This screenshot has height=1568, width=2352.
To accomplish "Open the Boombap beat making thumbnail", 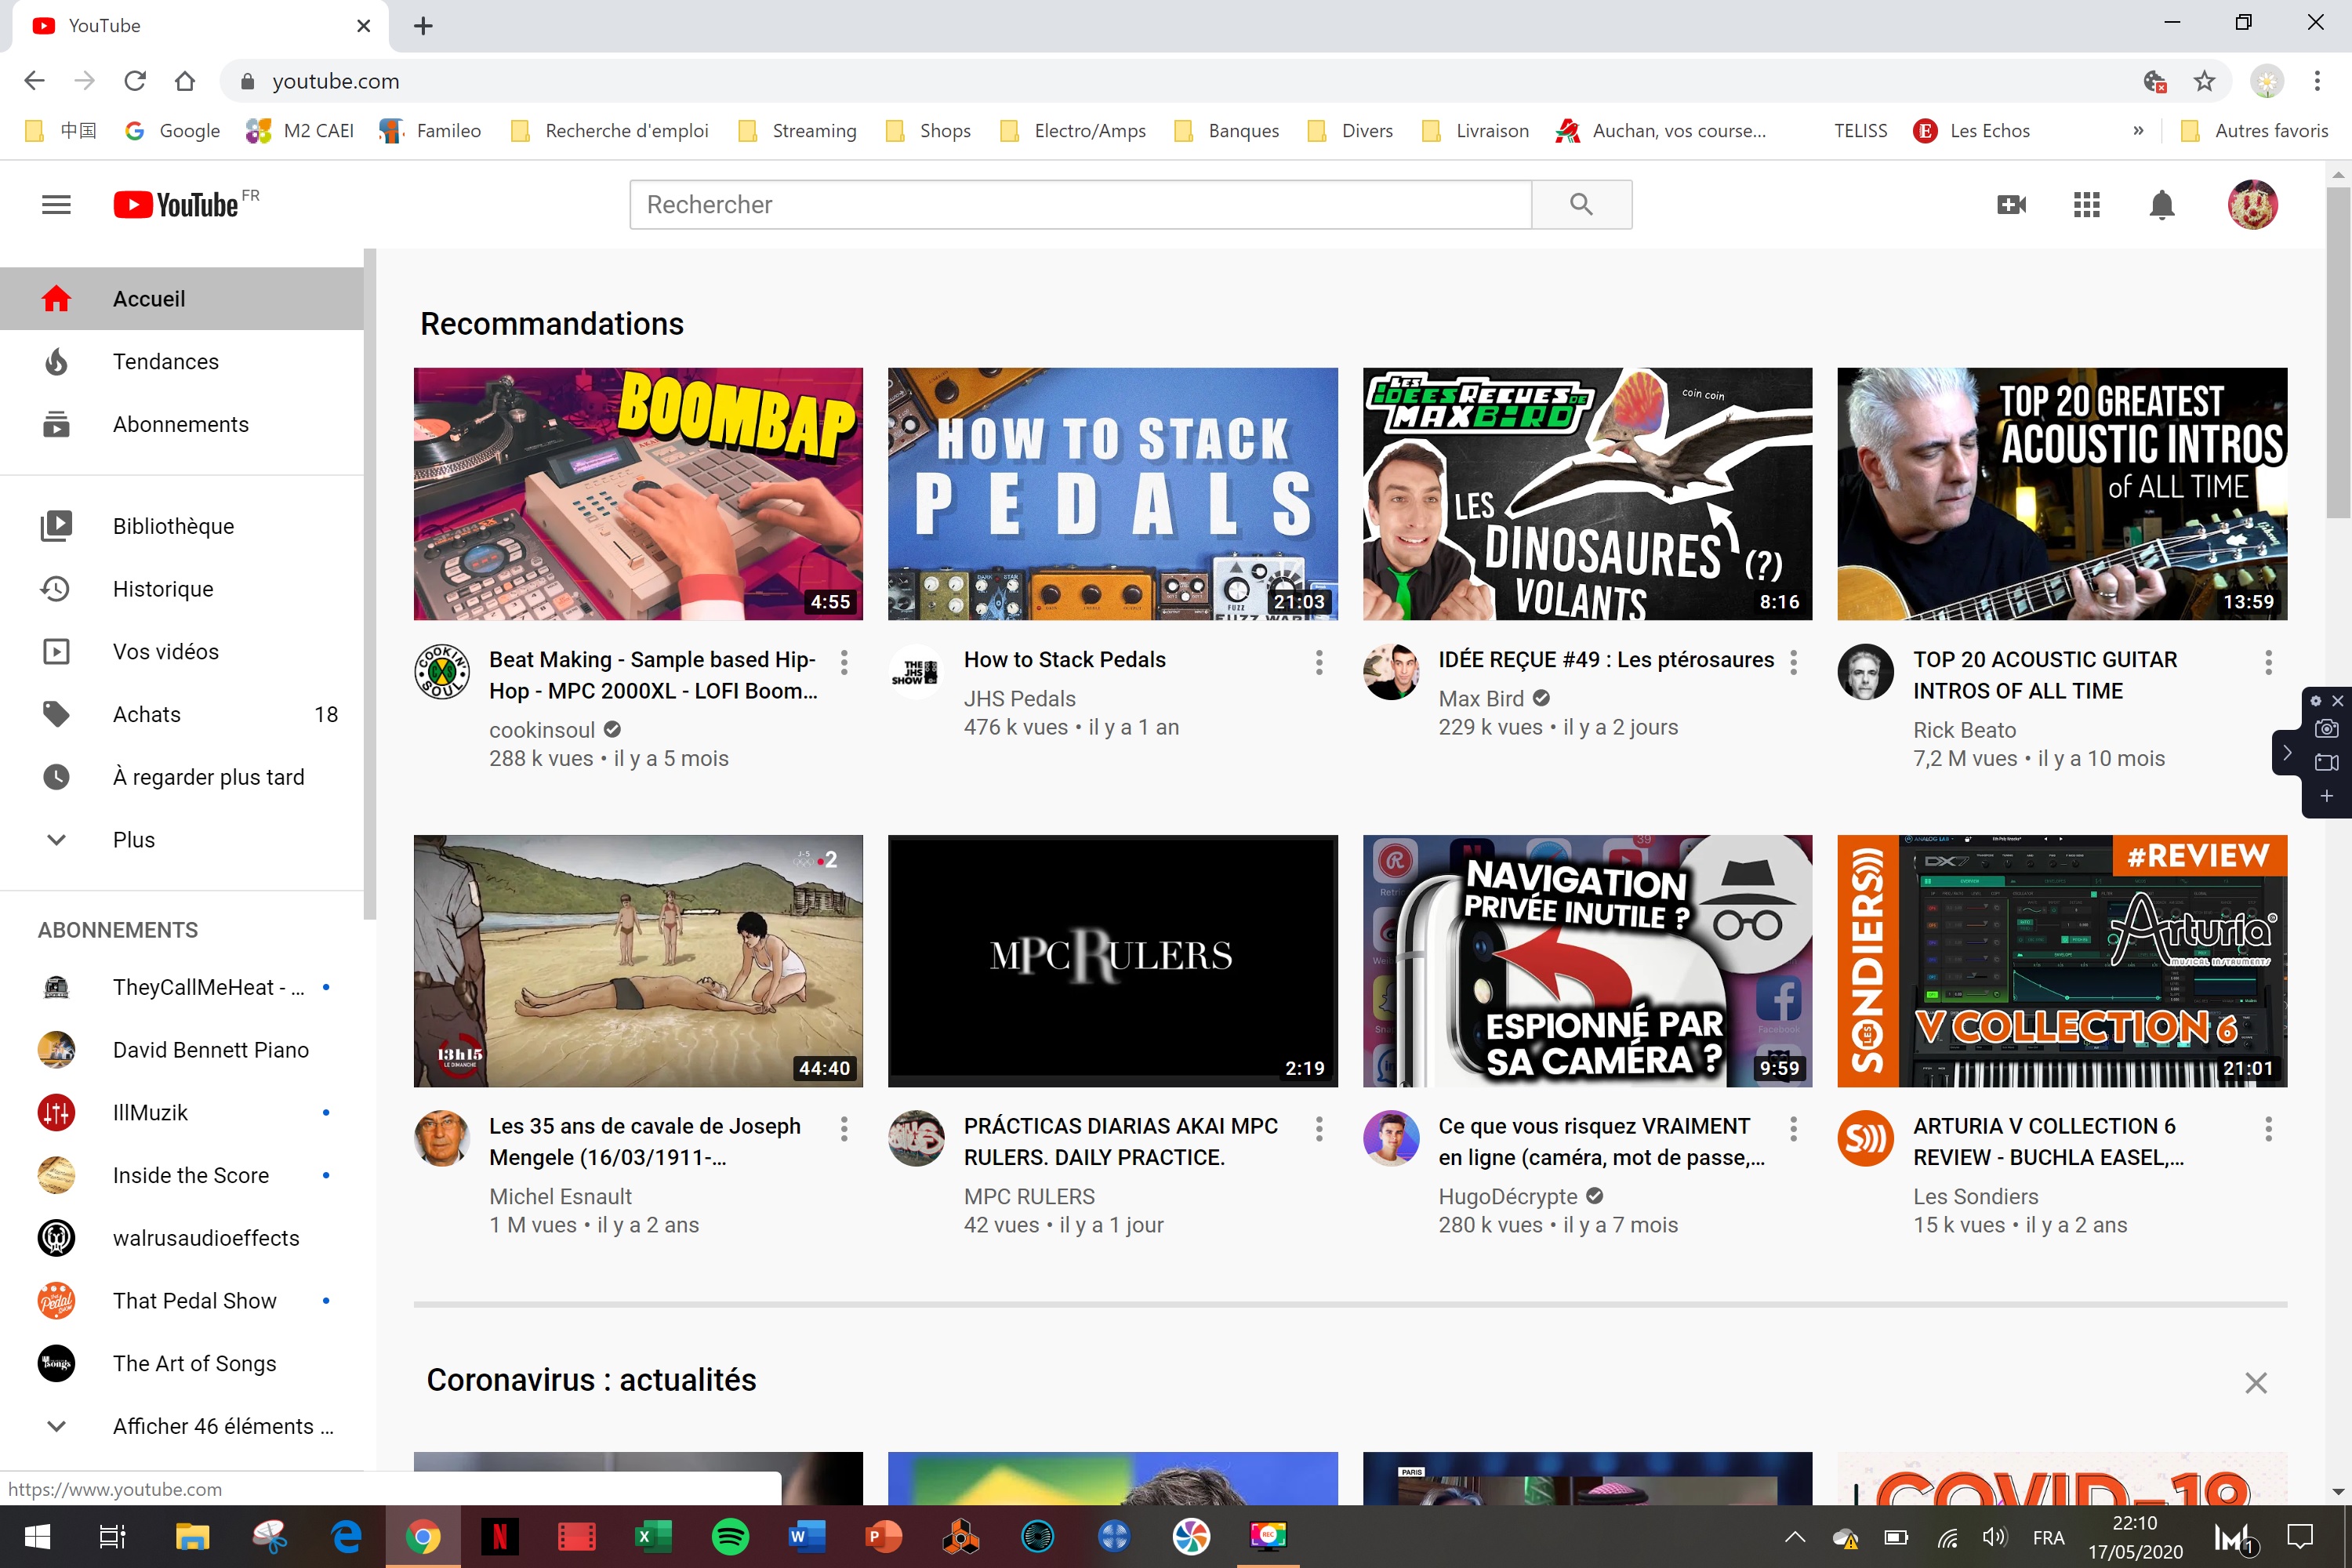I will (x=638, y=494).
